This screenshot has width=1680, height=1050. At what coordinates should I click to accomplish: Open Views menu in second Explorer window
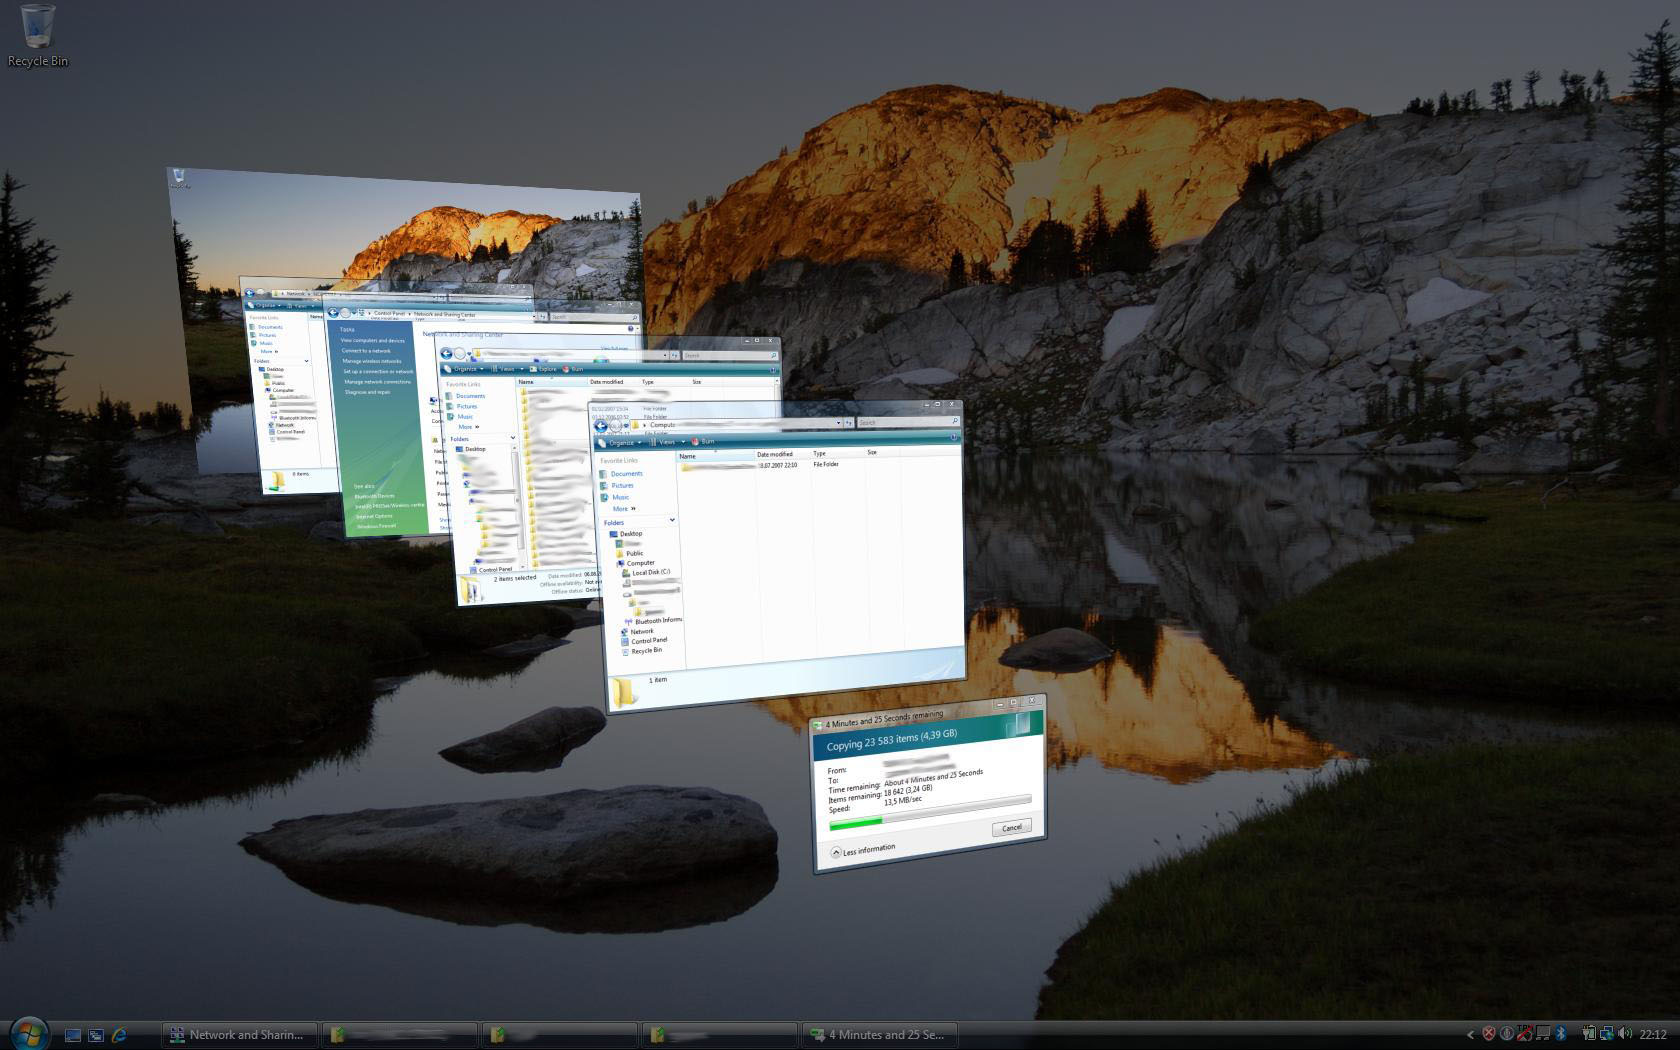click(506, 369)
